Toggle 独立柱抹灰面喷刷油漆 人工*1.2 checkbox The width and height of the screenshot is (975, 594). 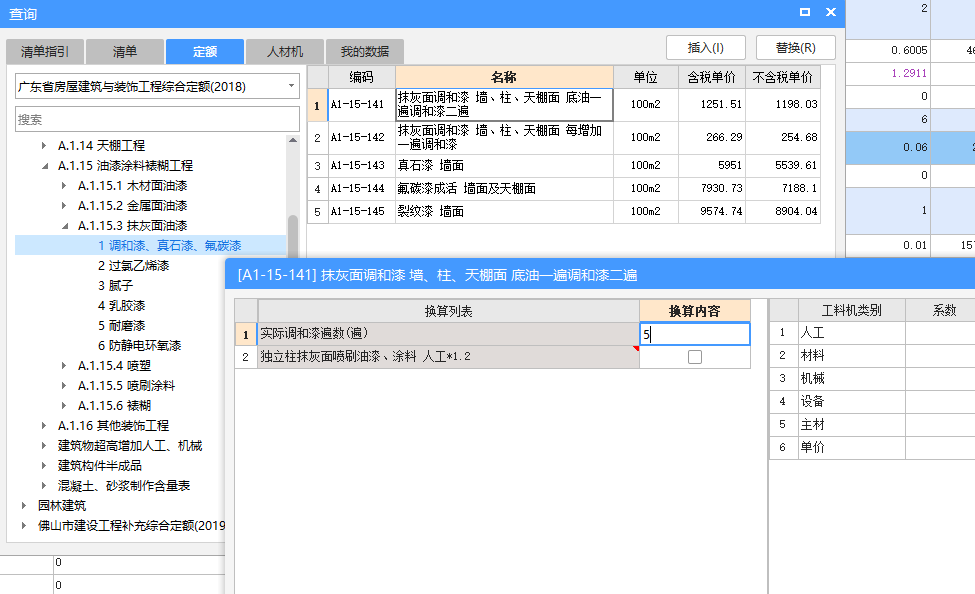tap(695, 357)
